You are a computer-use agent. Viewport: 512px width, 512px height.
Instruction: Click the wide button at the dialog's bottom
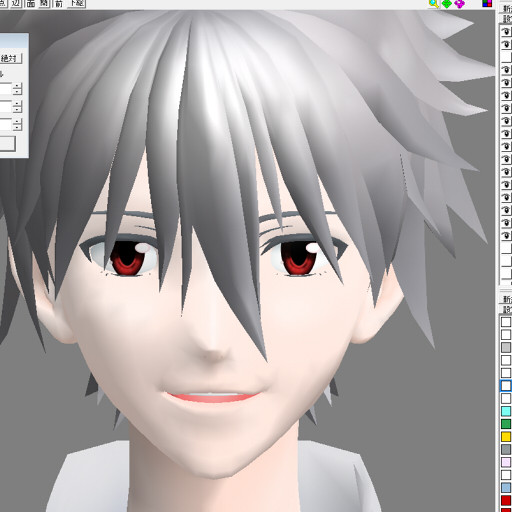[x=7, y=144]
